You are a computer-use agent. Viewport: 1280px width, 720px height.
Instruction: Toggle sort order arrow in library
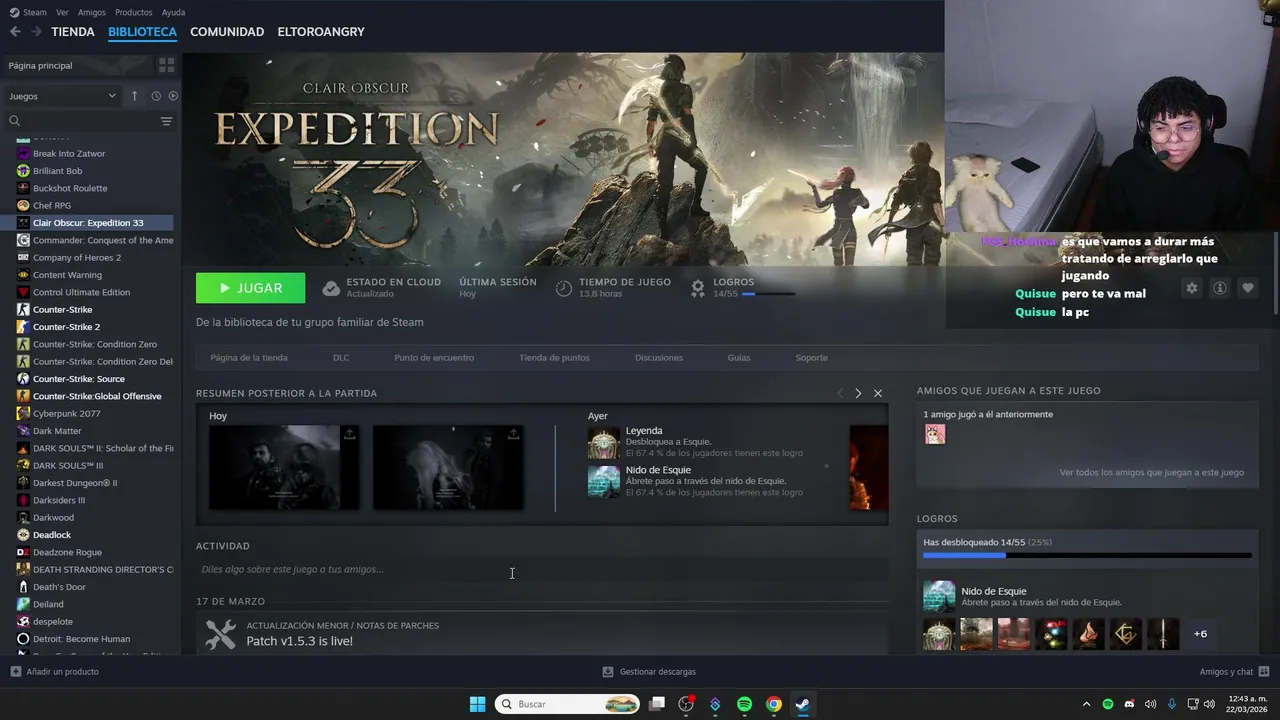(x=134, y=96)
